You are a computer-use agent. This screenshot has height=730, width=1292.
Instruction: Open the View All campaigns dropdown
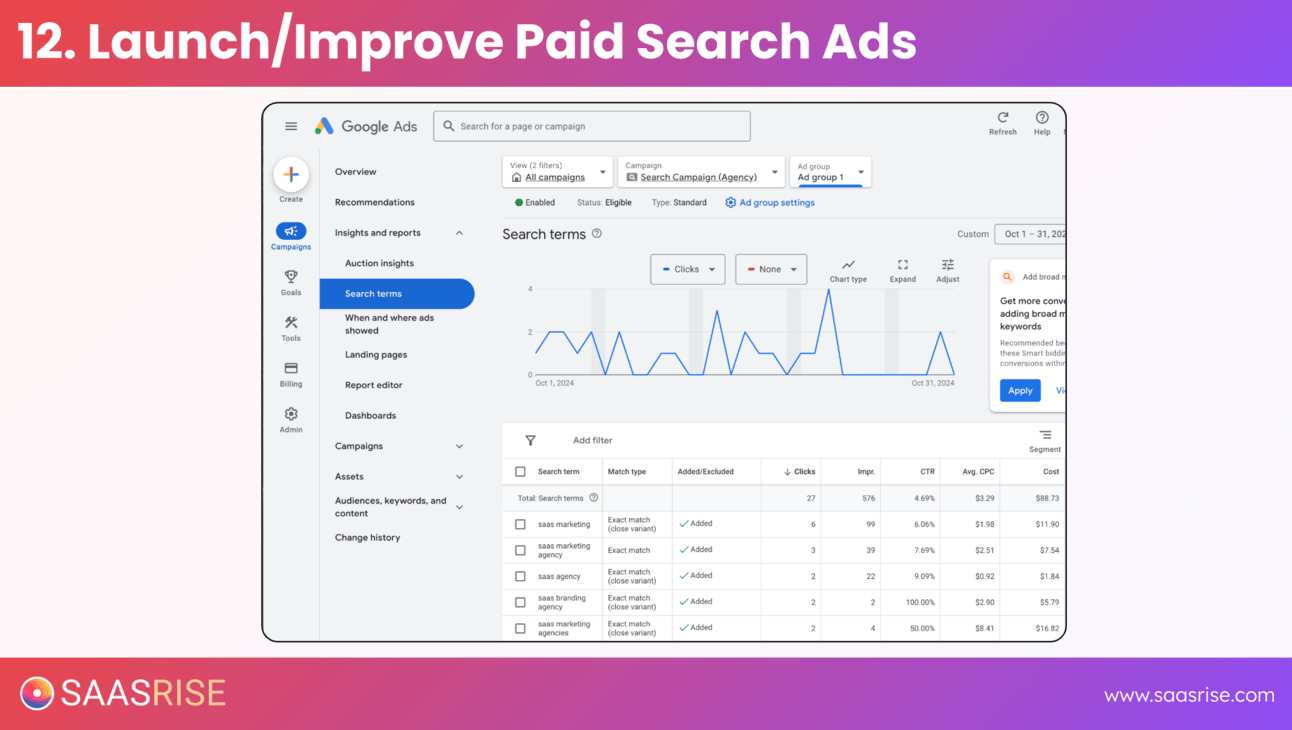[558, 172]
